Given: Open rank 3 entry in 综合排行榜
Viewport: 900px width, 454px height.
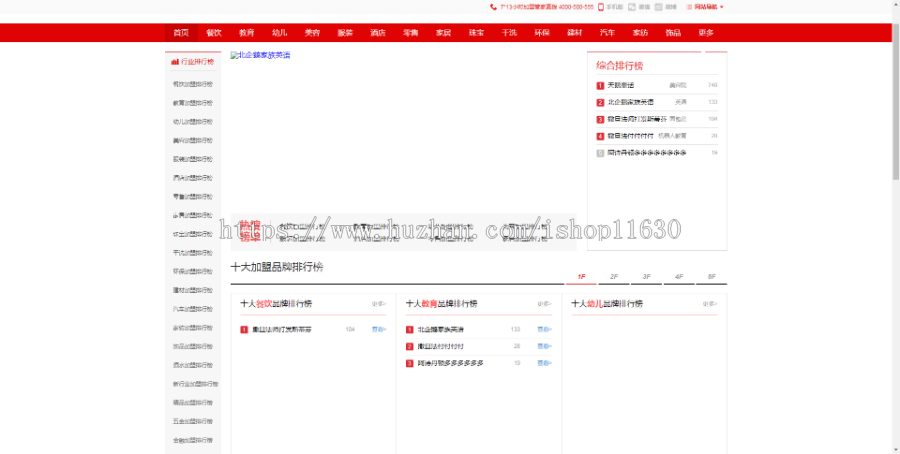Looking at the screenshot, I should click(x=637, y=119).
